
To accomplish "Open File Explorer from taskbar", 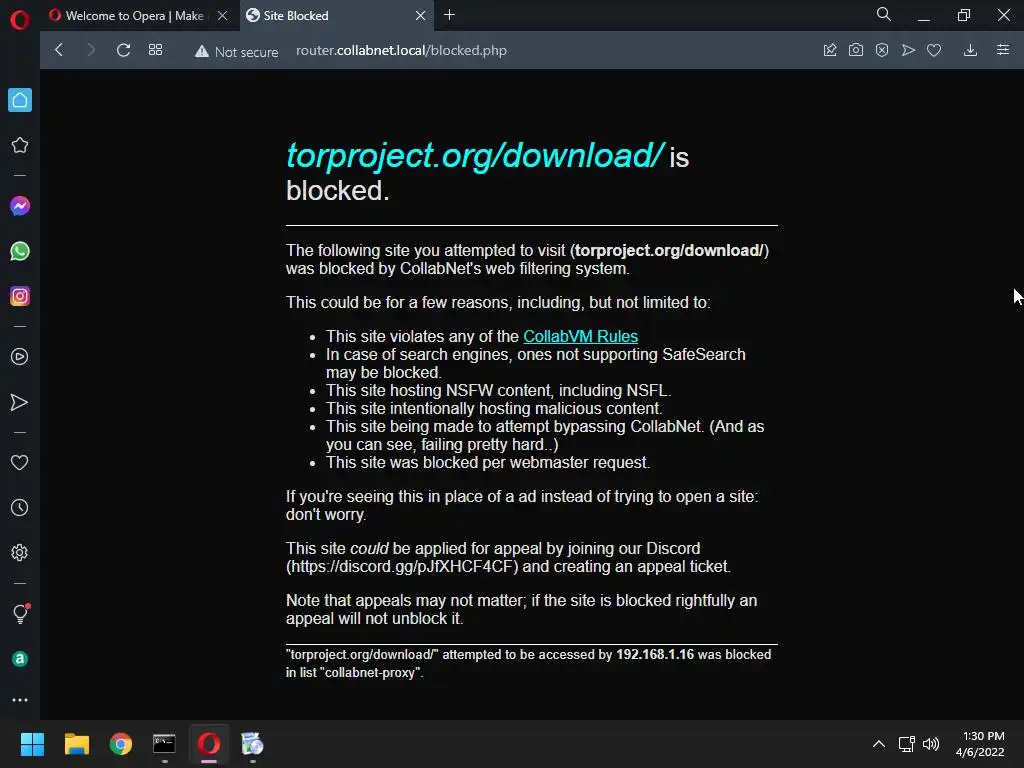I will coord(76,744).
